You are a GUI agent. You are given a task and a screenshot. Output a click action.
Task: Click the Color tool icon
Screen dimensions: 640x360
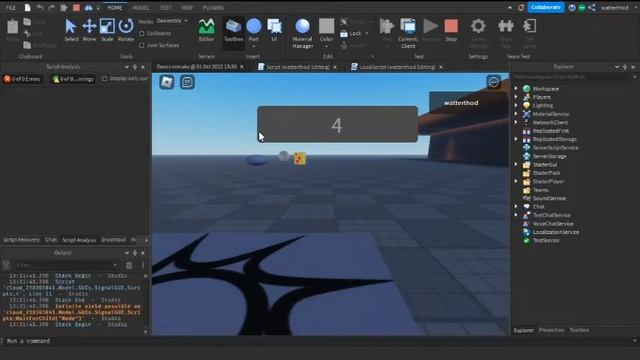[x=326, y=30]
